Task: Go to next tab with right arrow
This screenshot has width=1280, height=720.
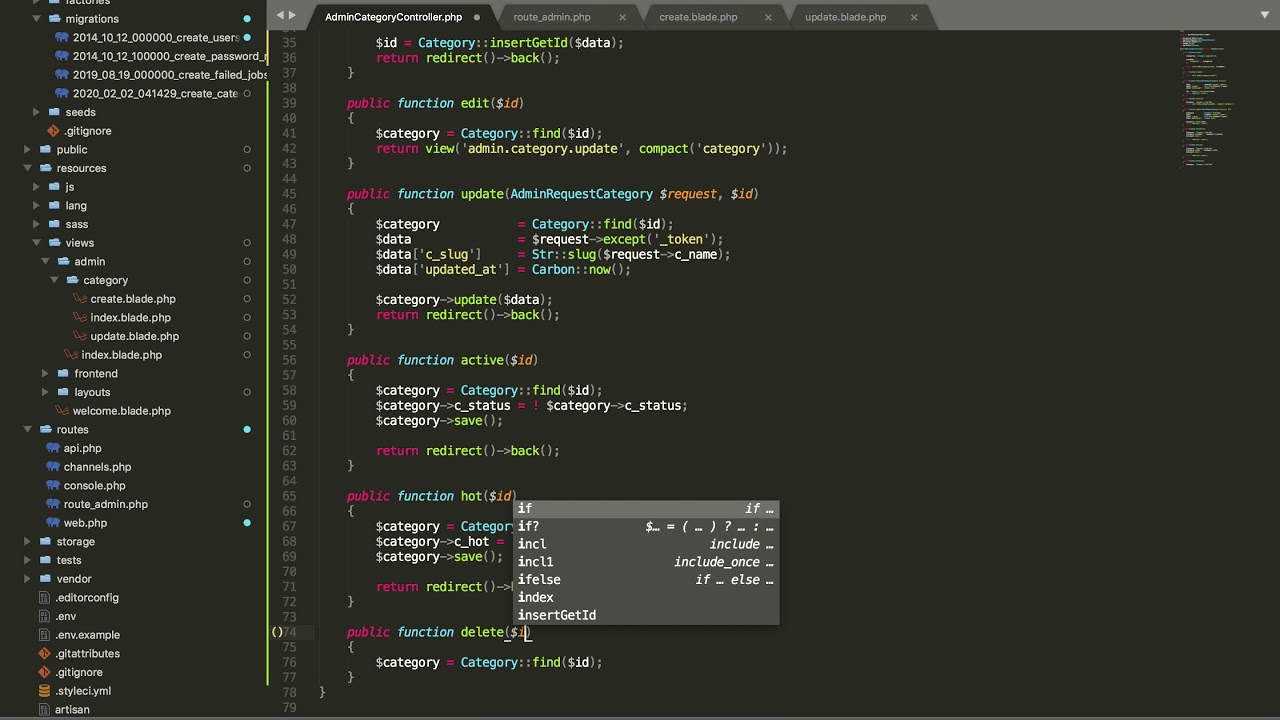Action: 292,15
